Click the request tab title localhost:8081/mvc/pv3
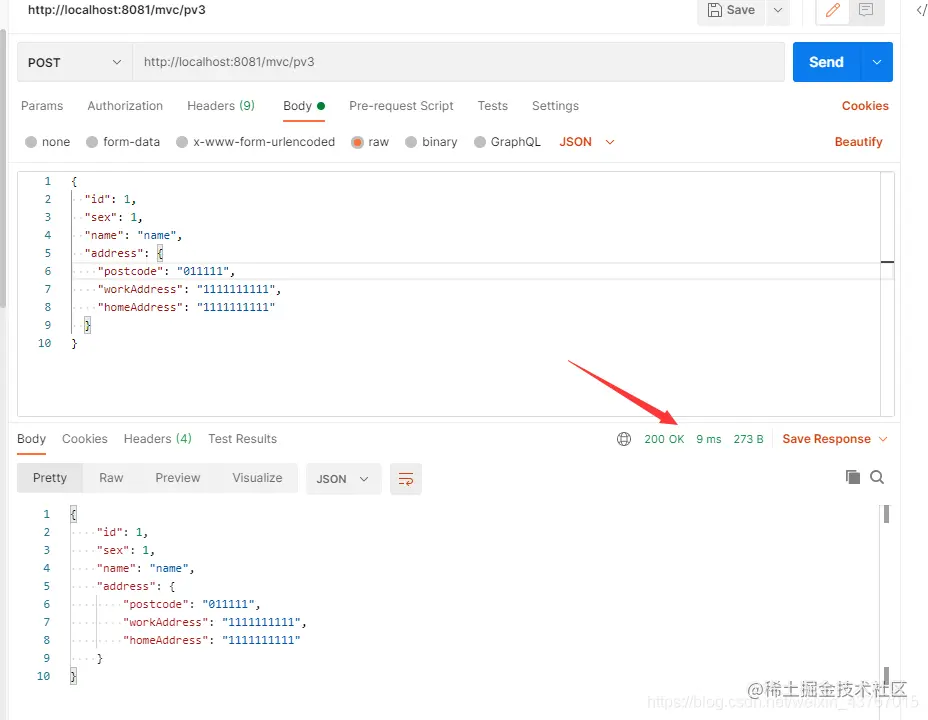The height and width of the screenshot is (720, 928). [117, 10]
